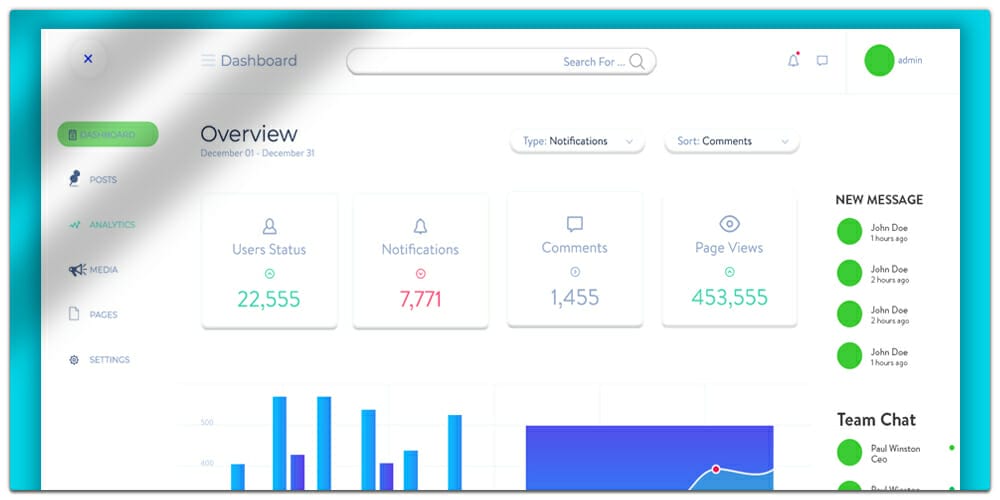1000x500 pixels.
Task: Open the Posts sidebar menu item
Action: (x=93, y=179)
